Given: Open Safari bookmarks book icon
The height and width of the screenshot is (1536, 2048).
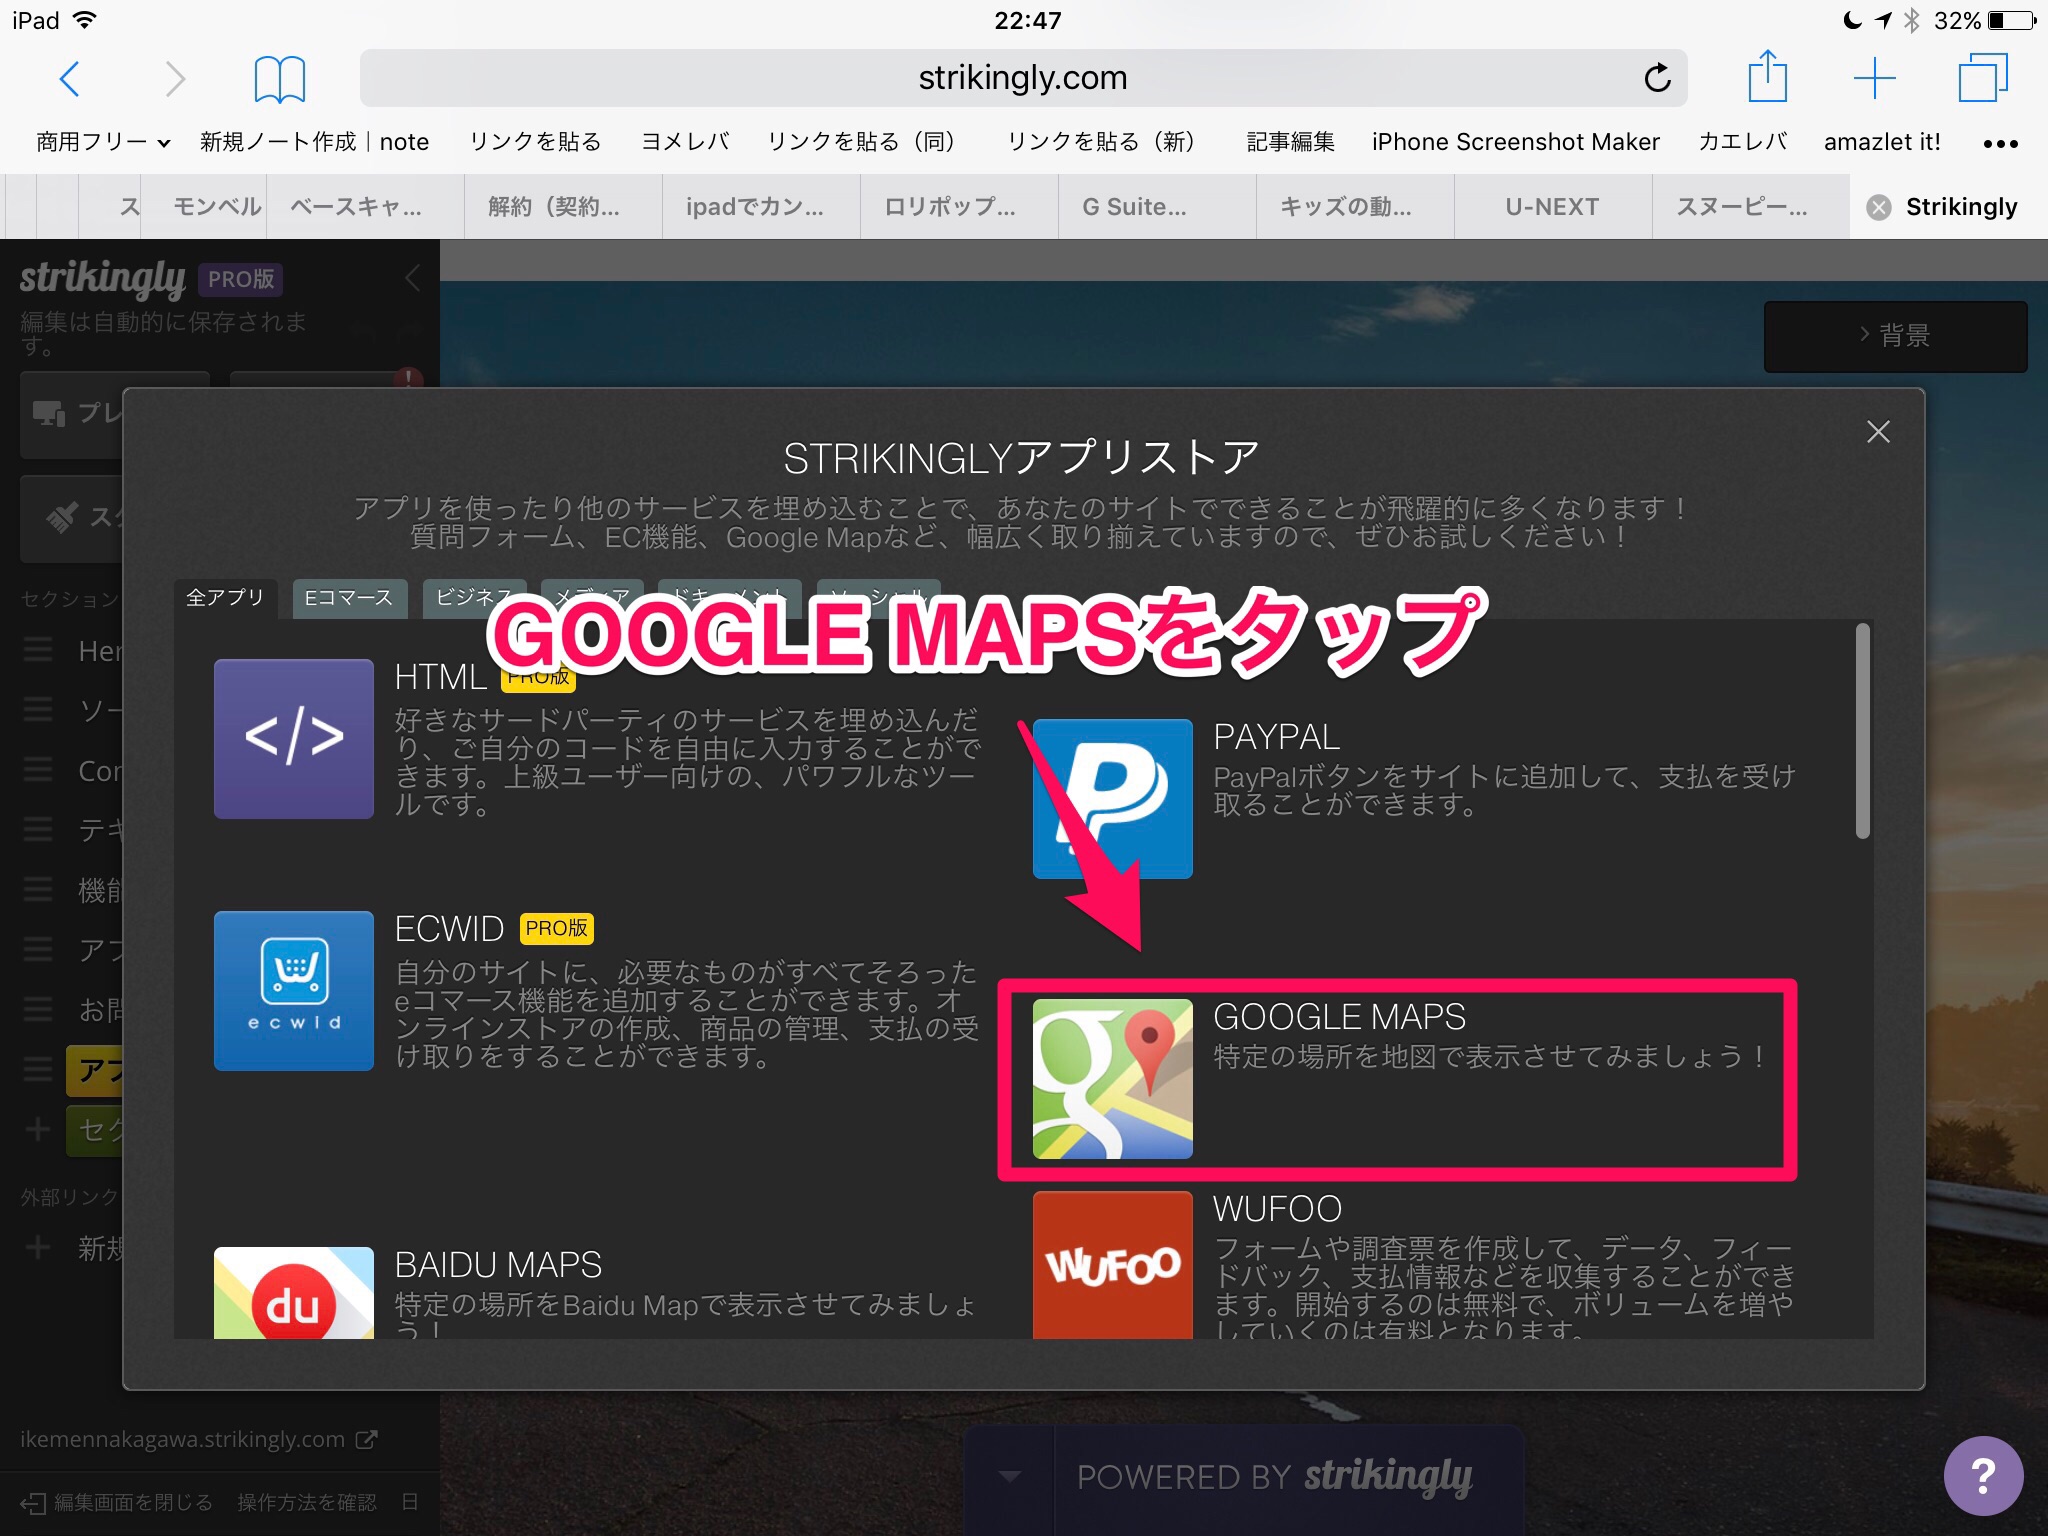Looking at the screenshot, I should tap(279, 79).
